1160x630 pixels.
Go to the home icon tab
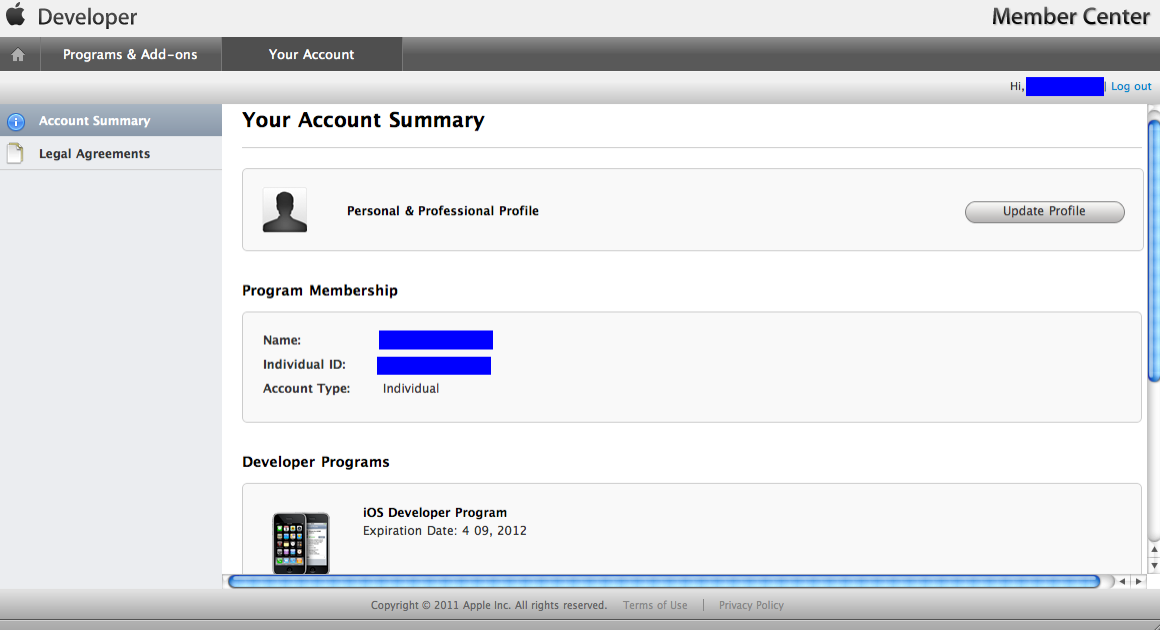click(18, 55)
